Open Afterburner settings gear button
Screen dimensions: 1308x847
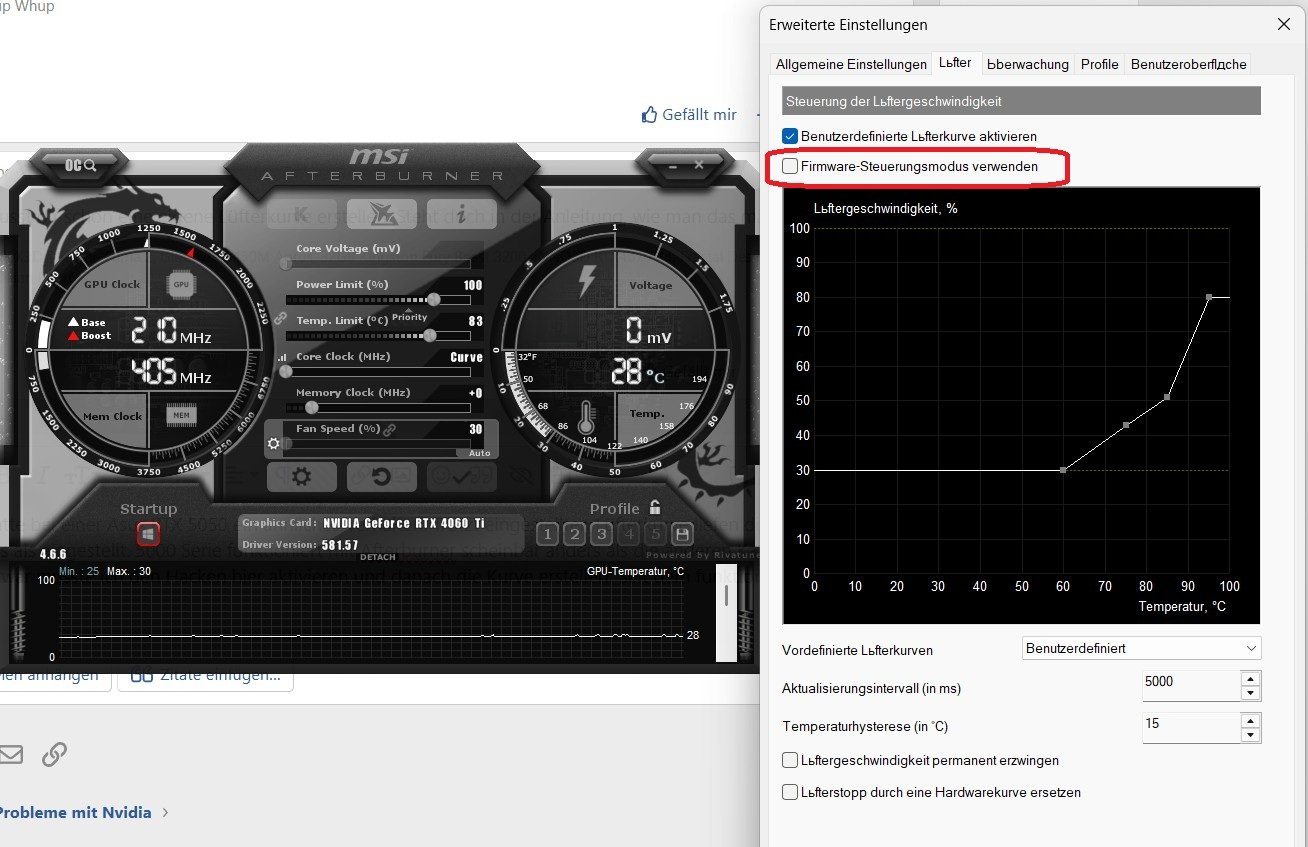point(301,477)
